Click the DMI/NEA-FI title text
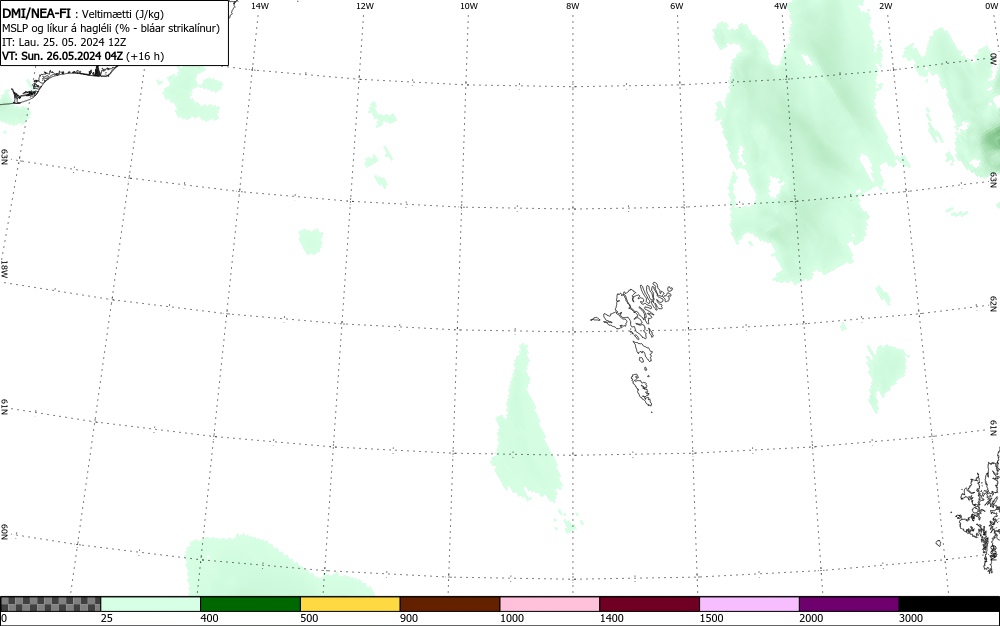Image resolution: width=1000 pixels, height=626 pixels. tap(36, 13)
